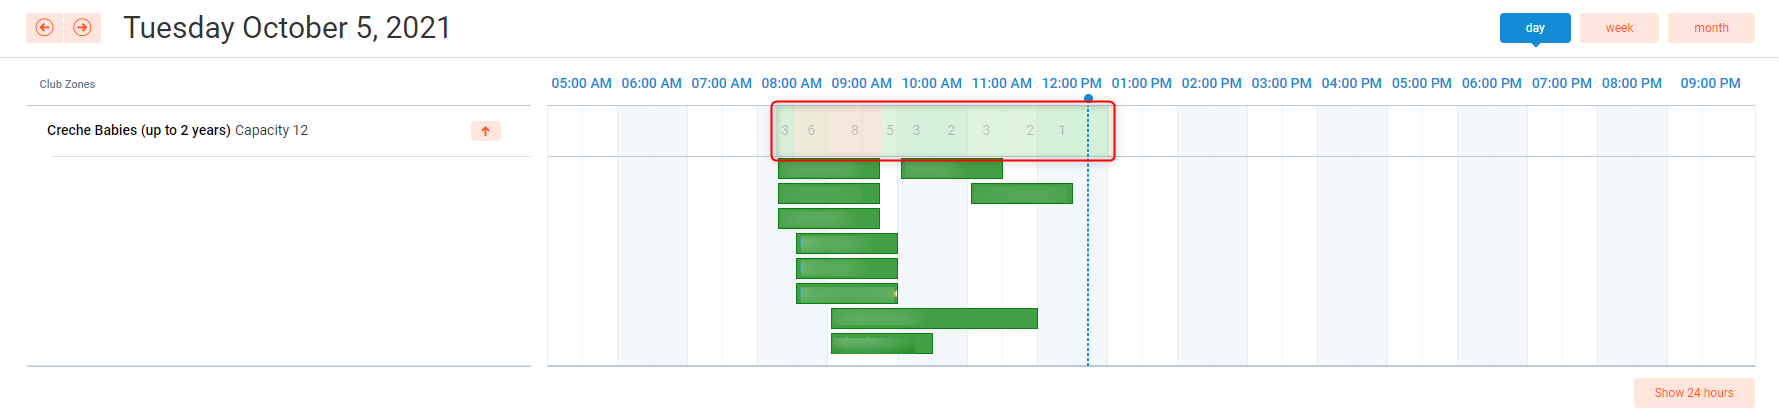This screenshot has height=420, width=1779.
Task: Open the bottom-most green booking bar
Action: coord(881,343)
